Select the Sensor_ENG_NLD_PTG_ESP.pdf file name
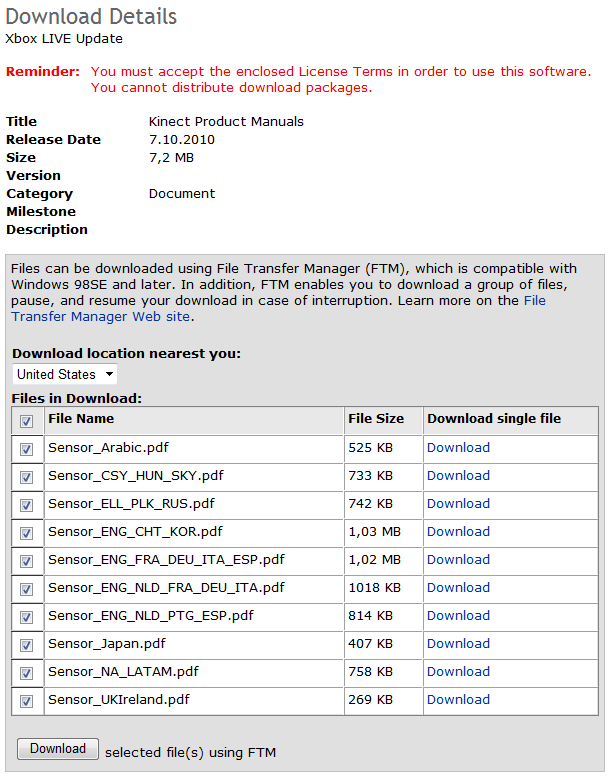 [151, 616]
